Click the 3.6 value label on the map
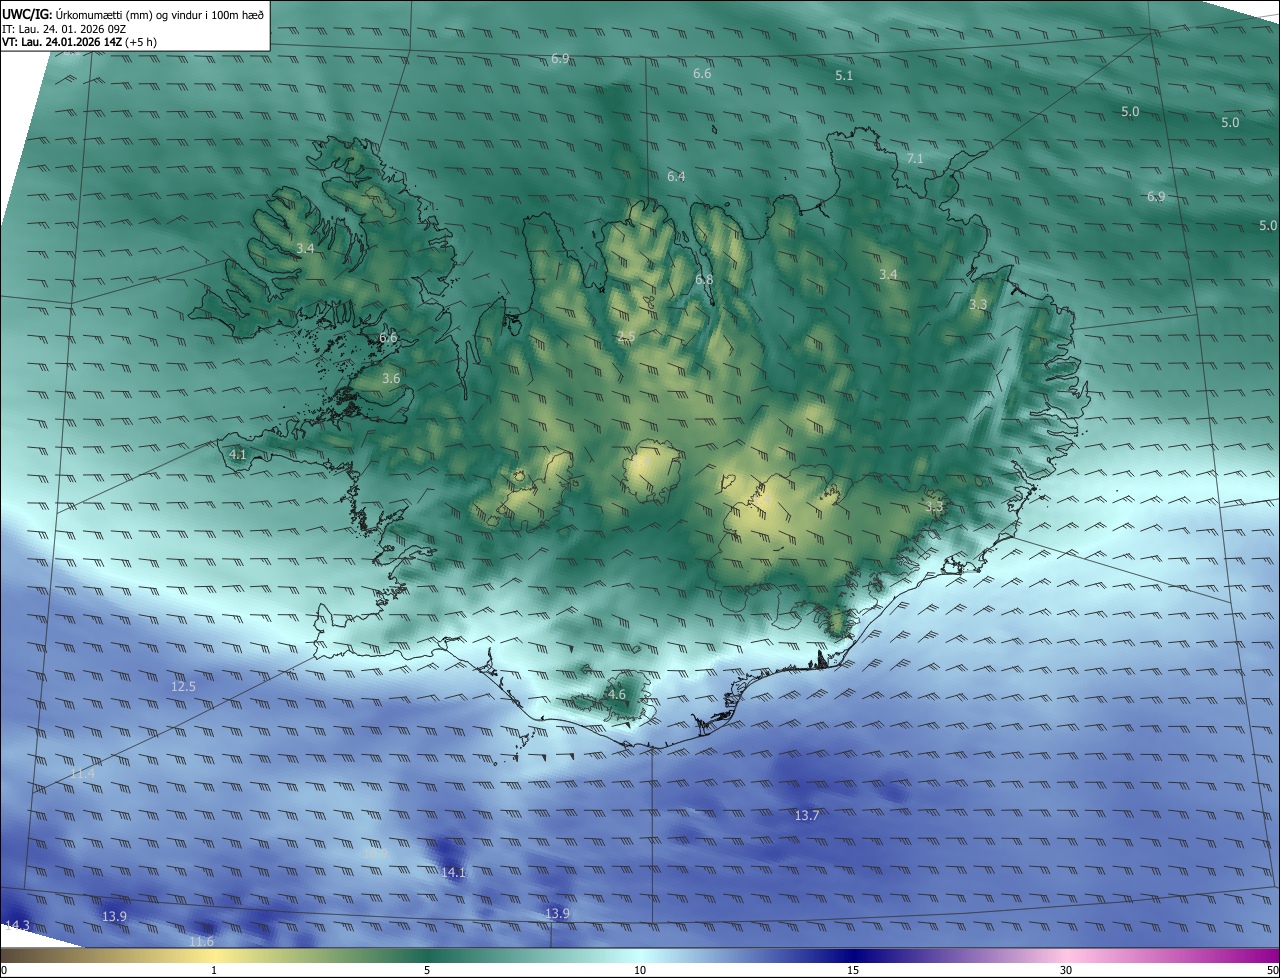 391,378
